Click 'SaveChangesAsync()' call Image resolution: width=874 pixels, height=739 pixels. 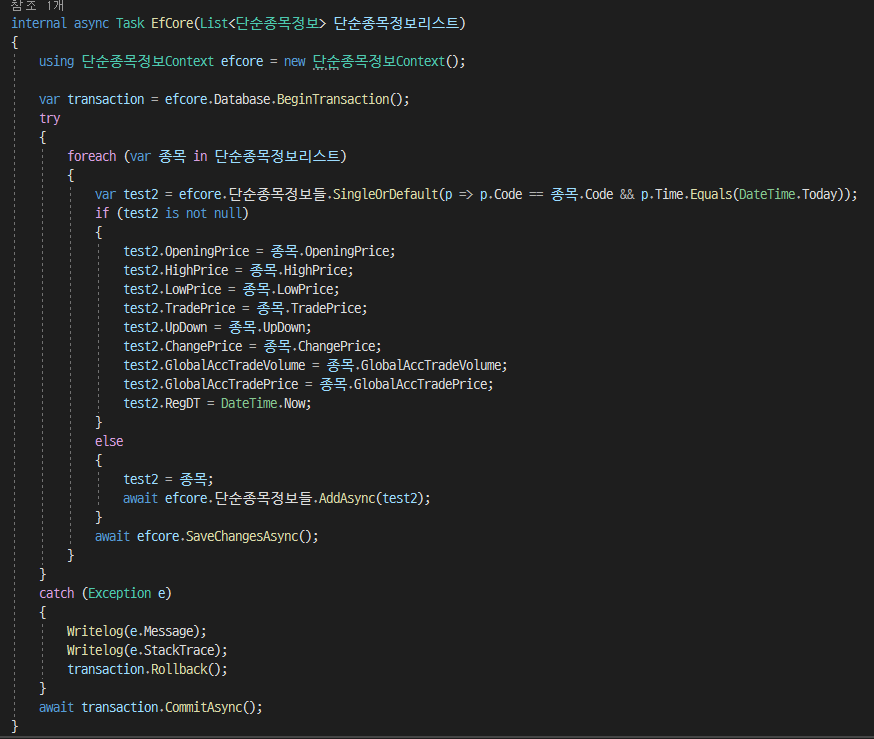pos(250,536)
